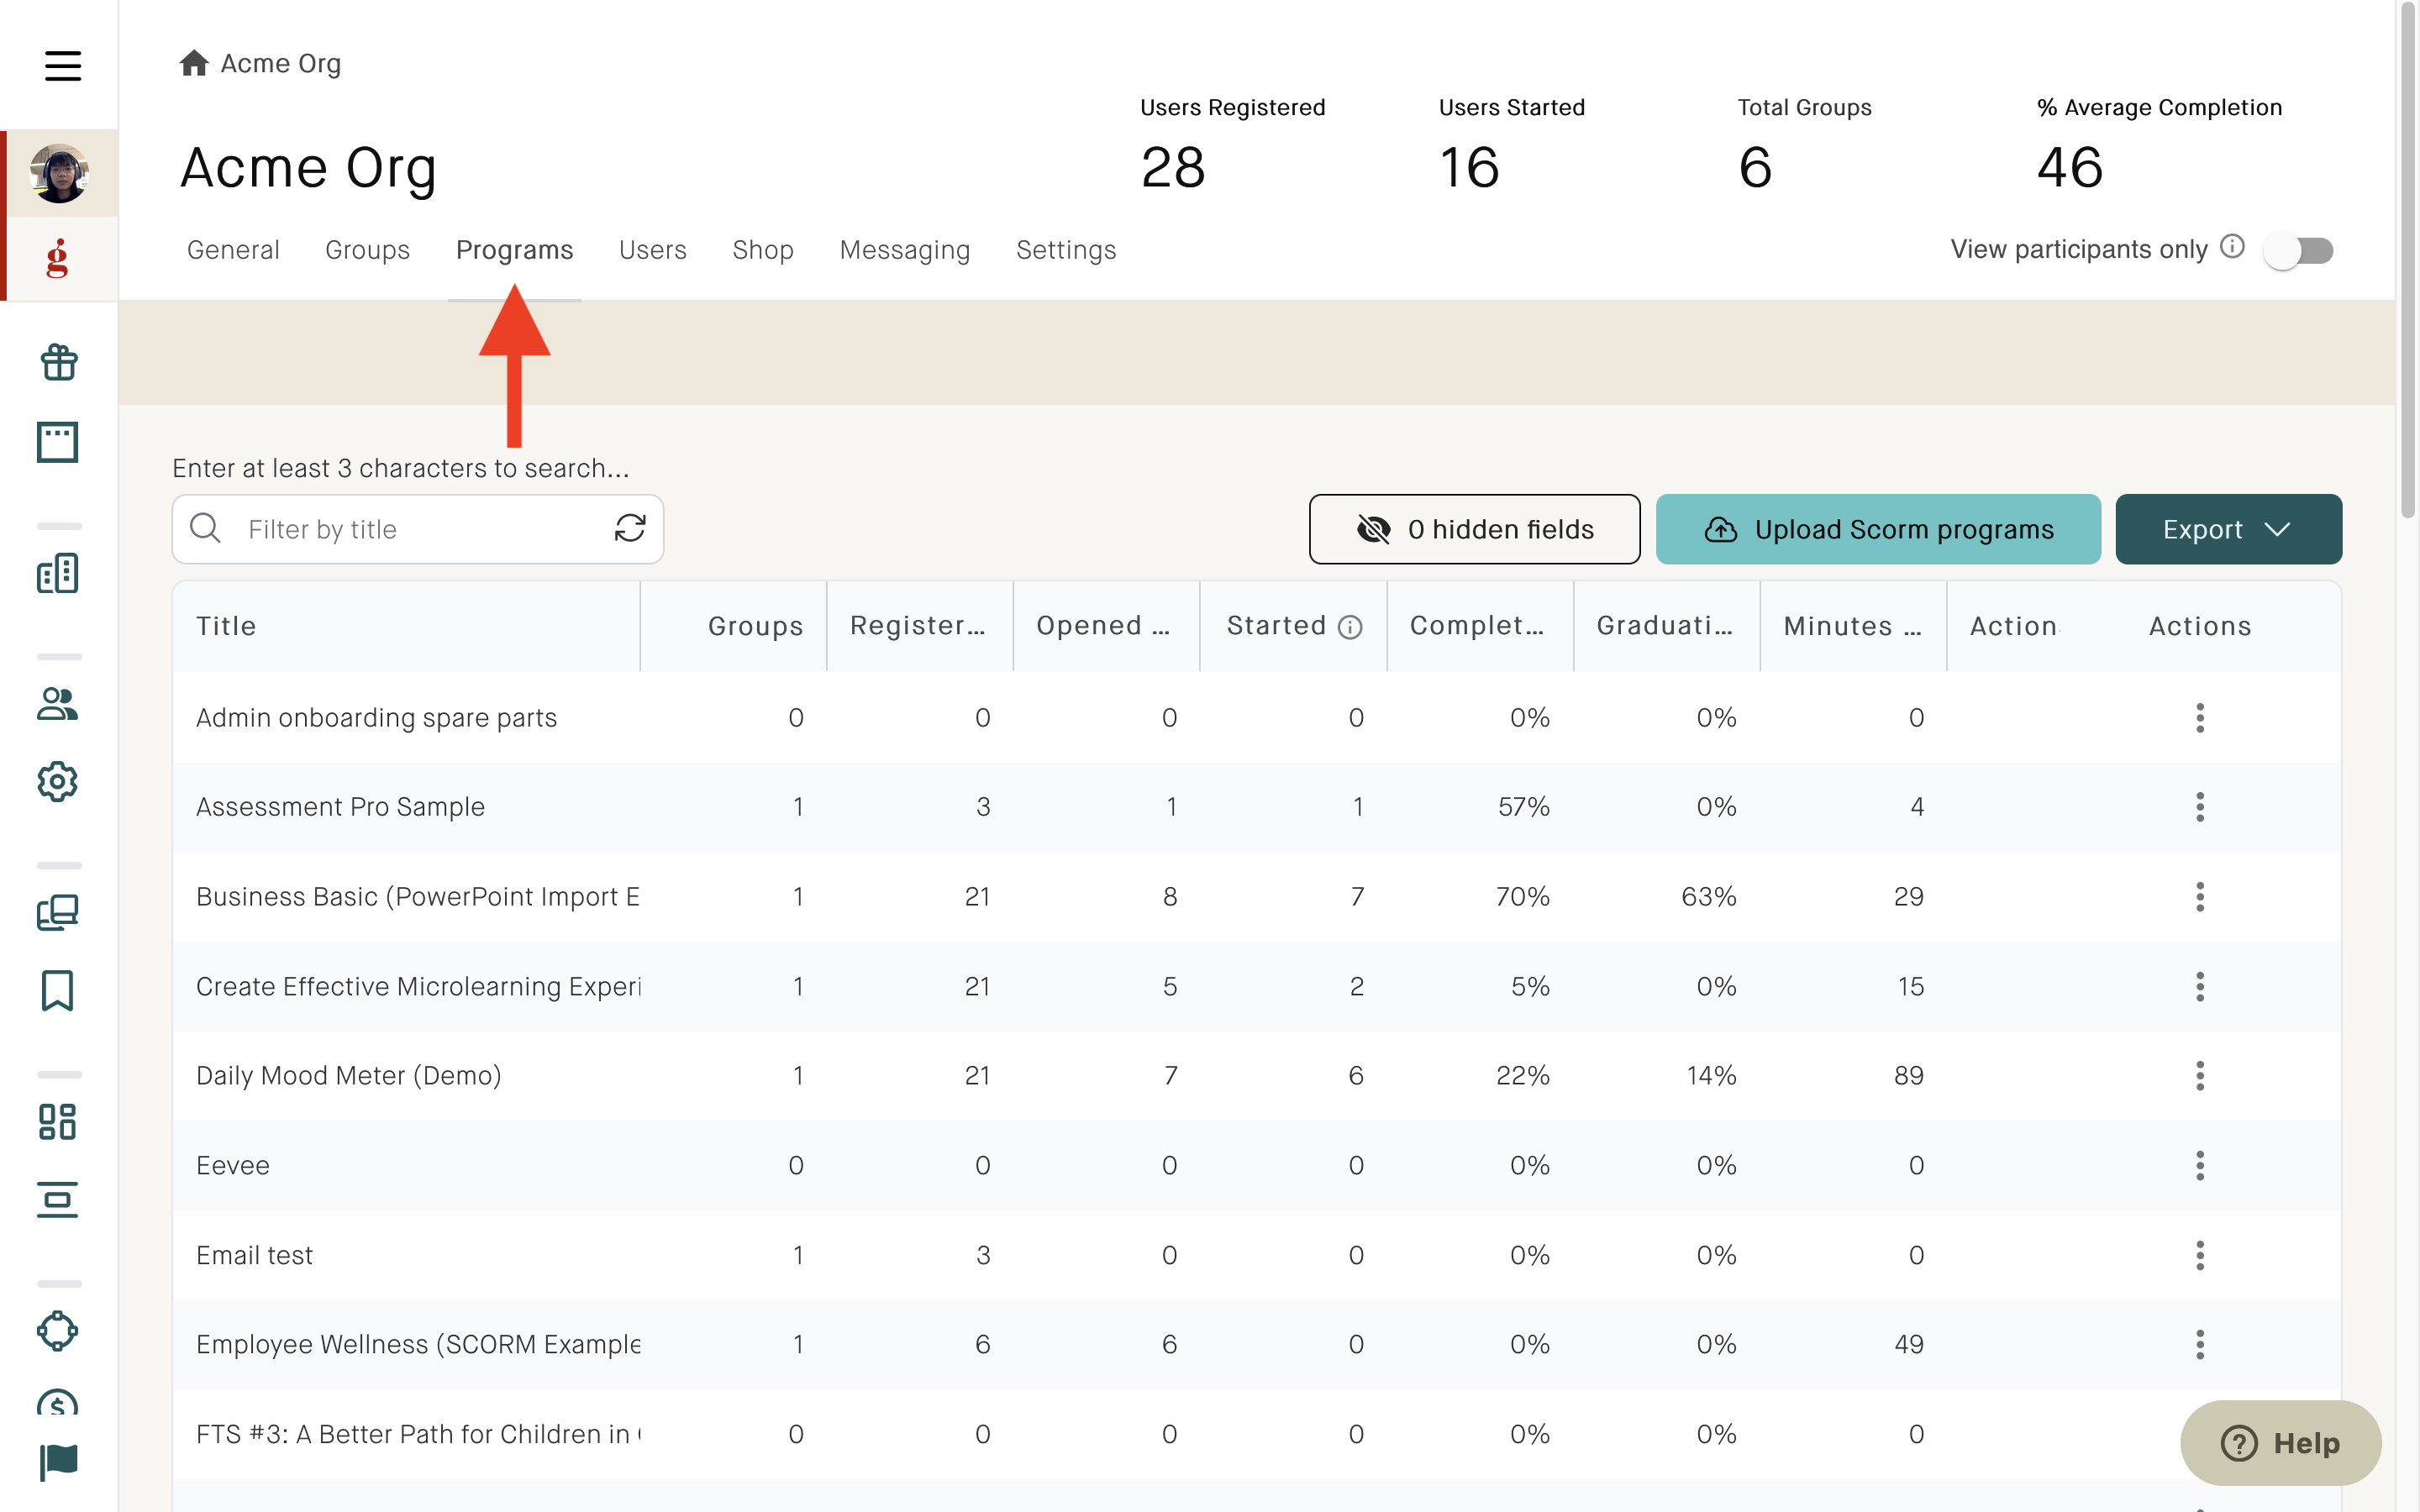Open the flag icon in sidebar
Image resolution: width=2420 pixels, height=1512 pixels.
click(x=58, y=1462)
